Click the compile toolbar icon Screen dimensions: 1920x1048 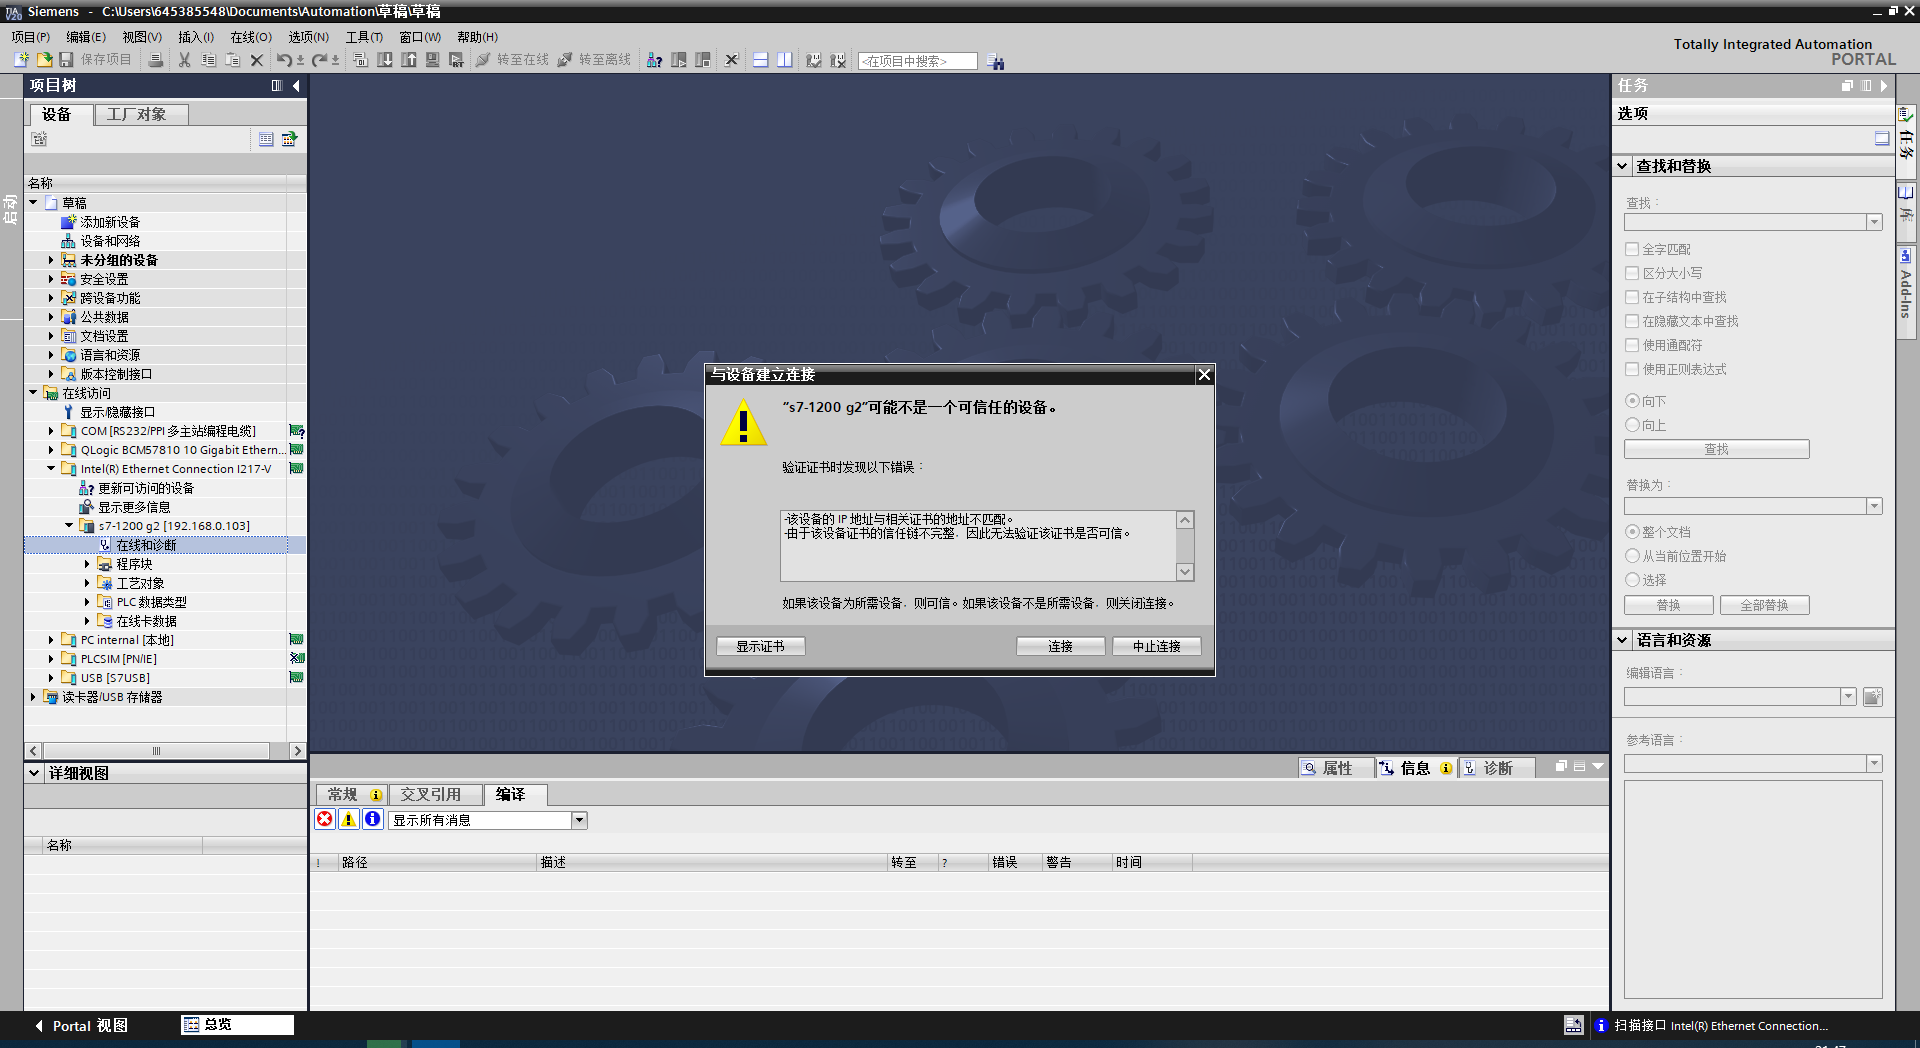361,60
